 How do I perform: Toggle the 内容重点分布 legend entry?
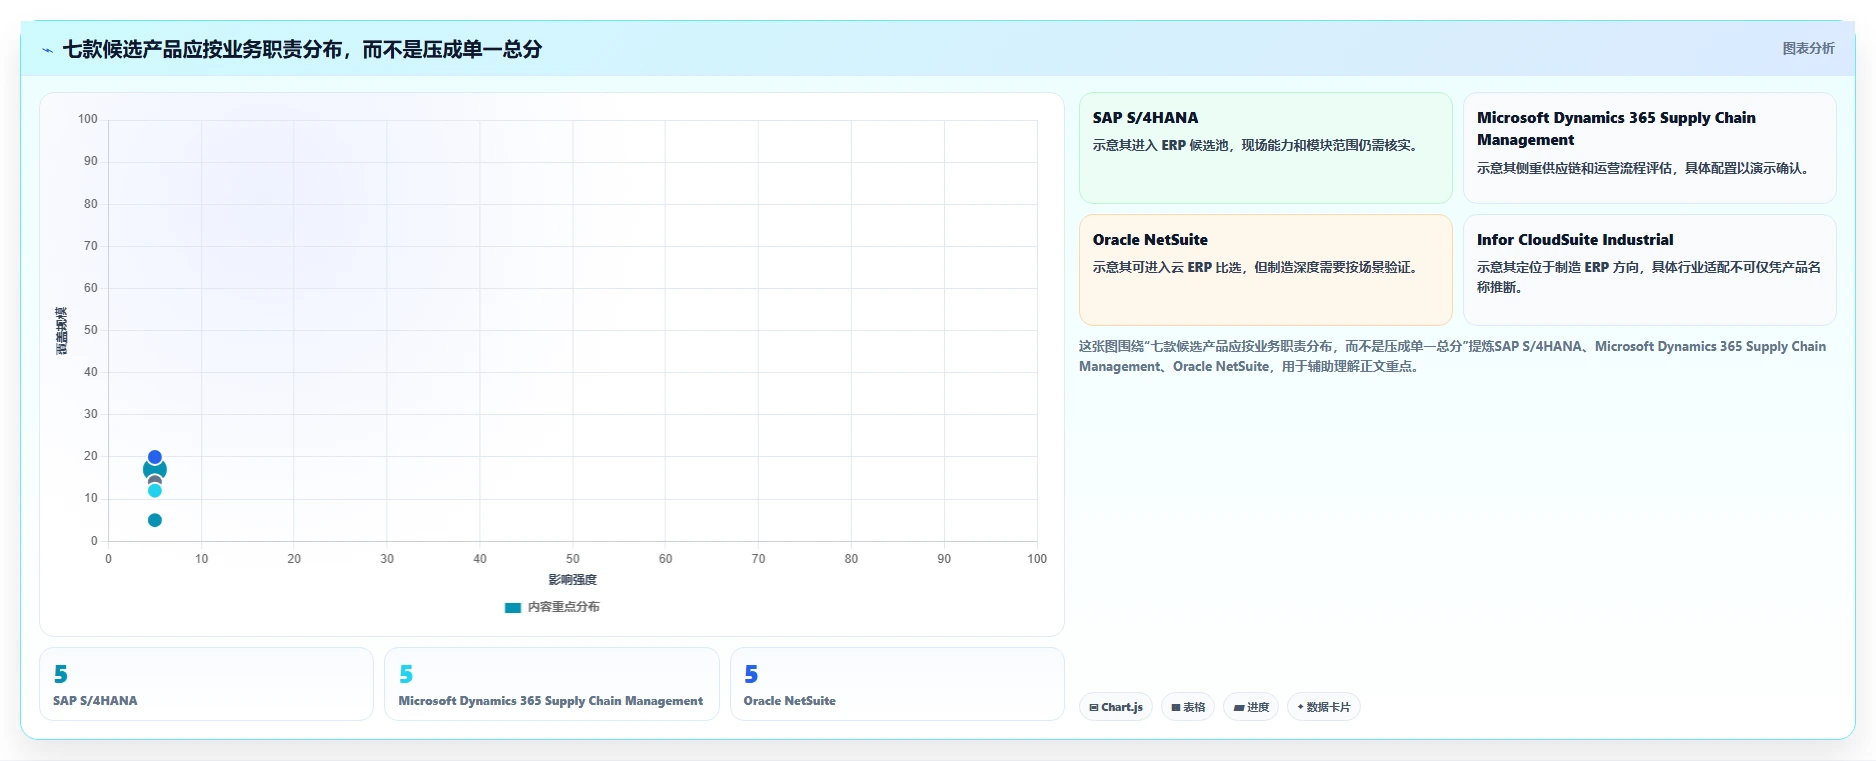(552, 607)
